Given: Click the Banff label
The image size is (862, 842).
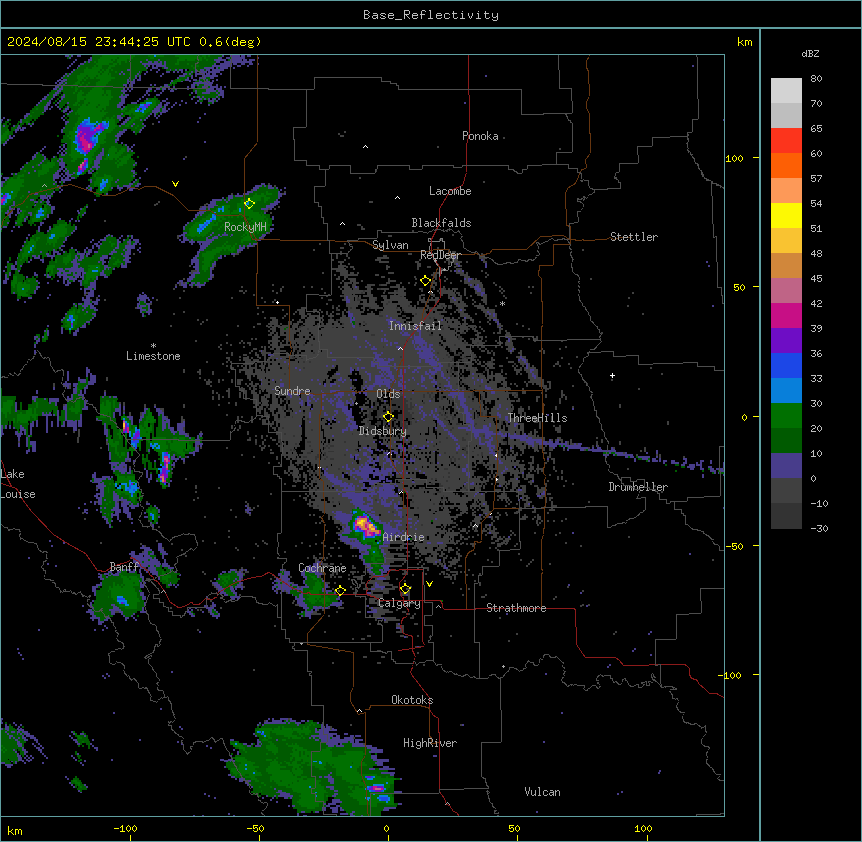Looking at the screenshot, I should tap(124, 567).
